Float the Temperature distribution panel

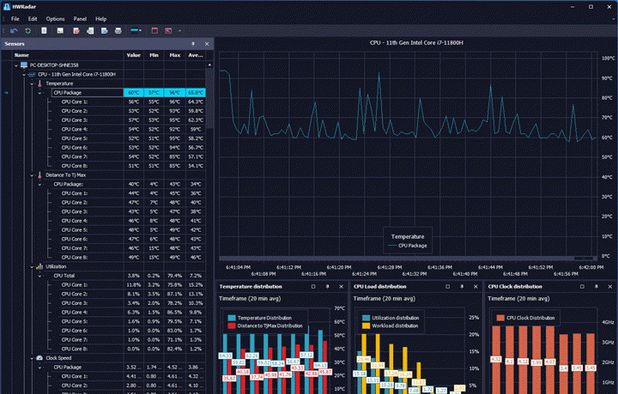tap(313, 286)
